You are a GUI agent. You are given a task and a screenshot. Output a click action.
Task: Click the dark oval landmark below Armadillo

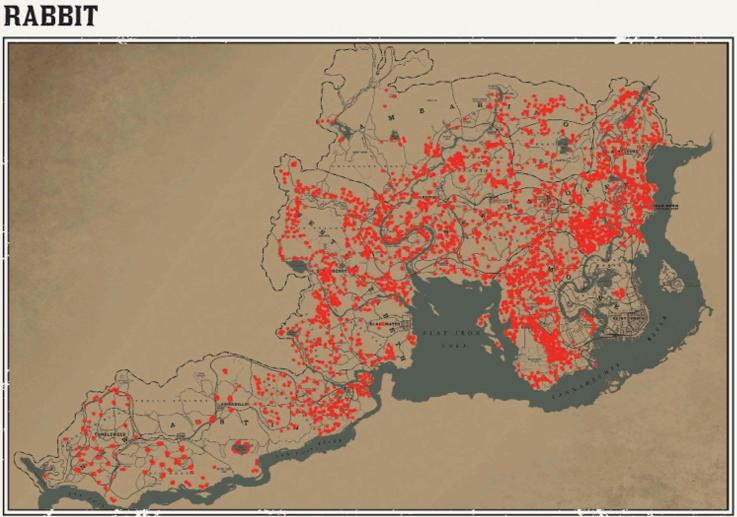(240, 447)
